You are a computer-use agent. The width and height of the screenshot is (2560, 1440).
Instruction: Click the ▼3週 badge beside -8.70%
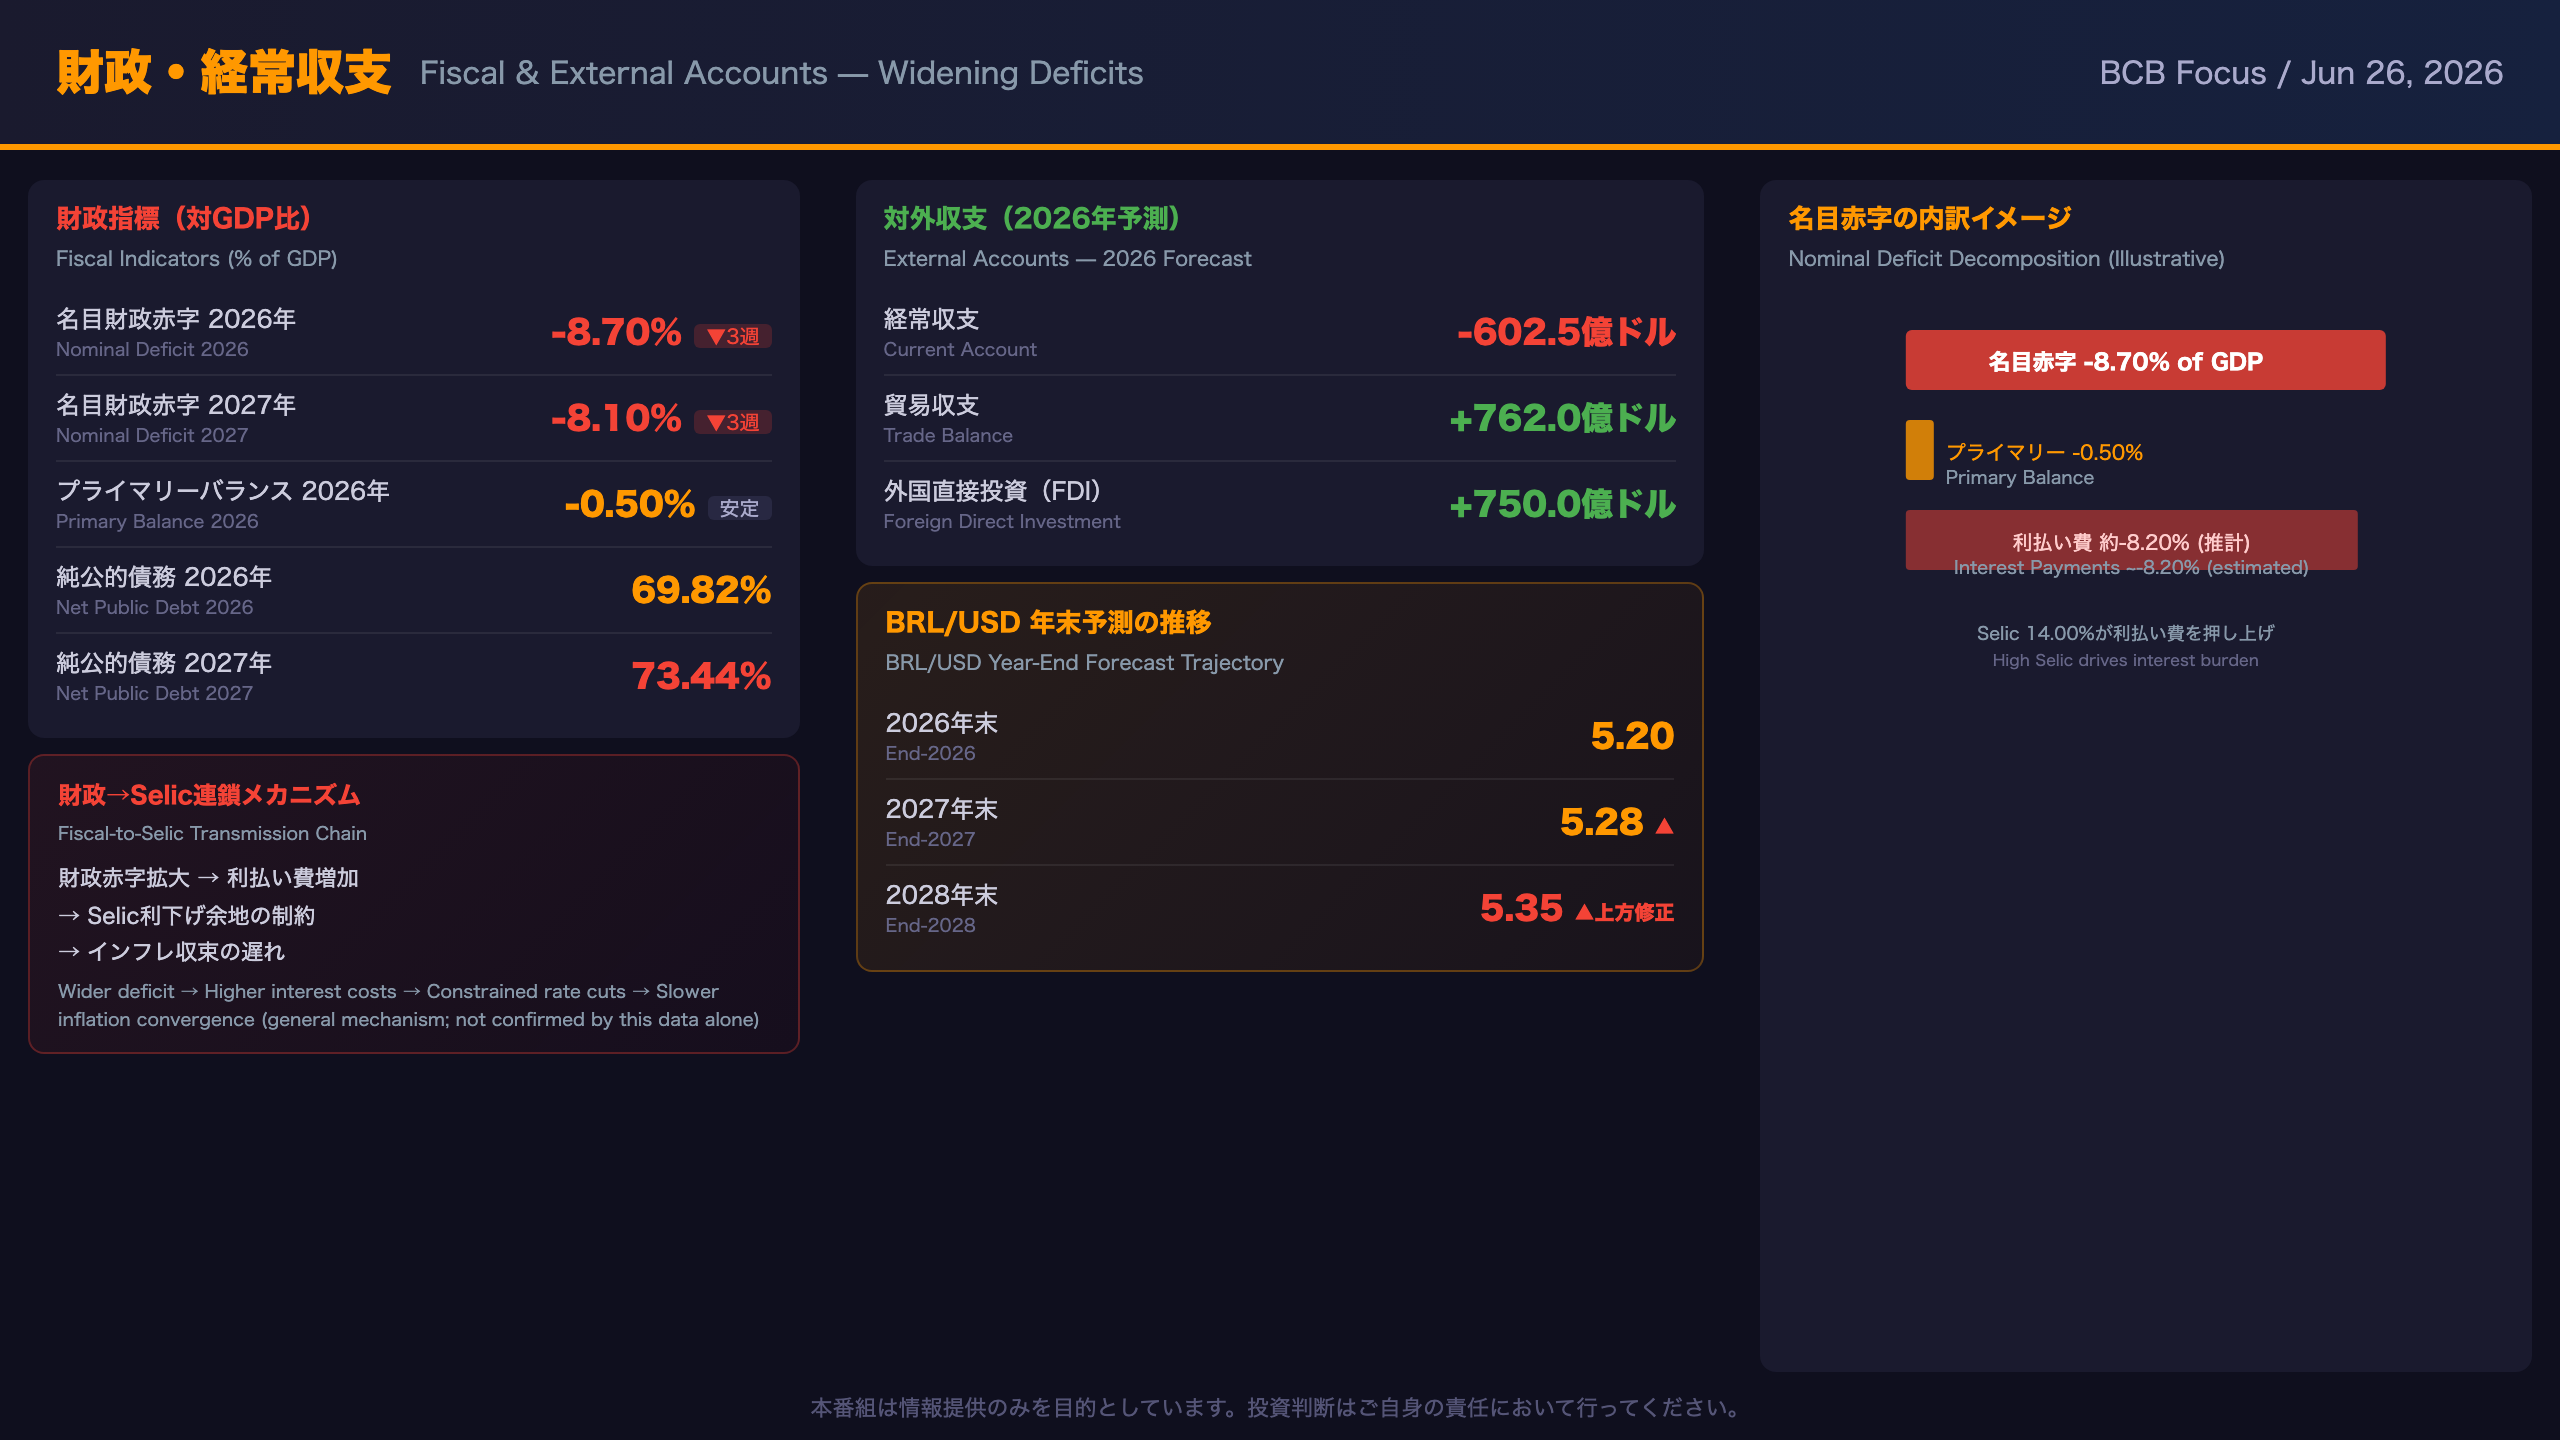[733, 336]
